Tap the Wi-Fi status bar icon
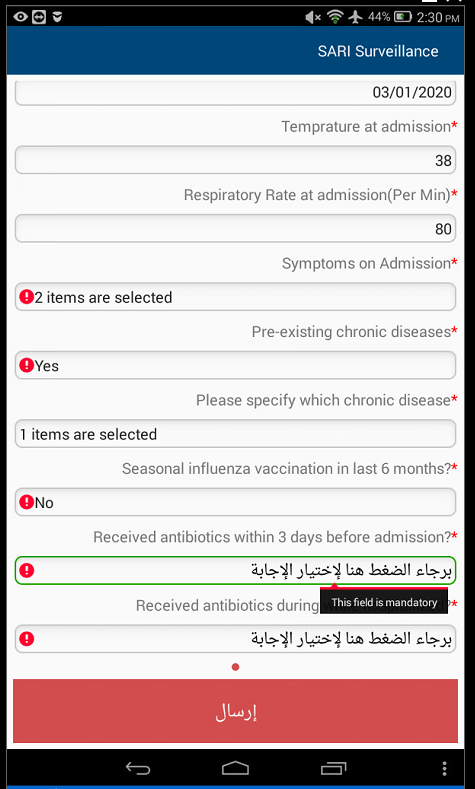 [334, 17]
